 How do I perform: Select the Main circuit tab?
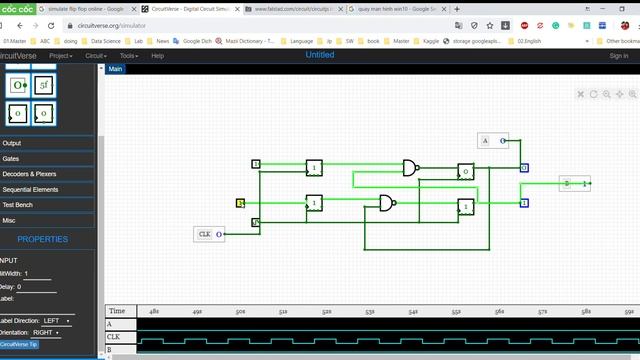click(115, 69)
